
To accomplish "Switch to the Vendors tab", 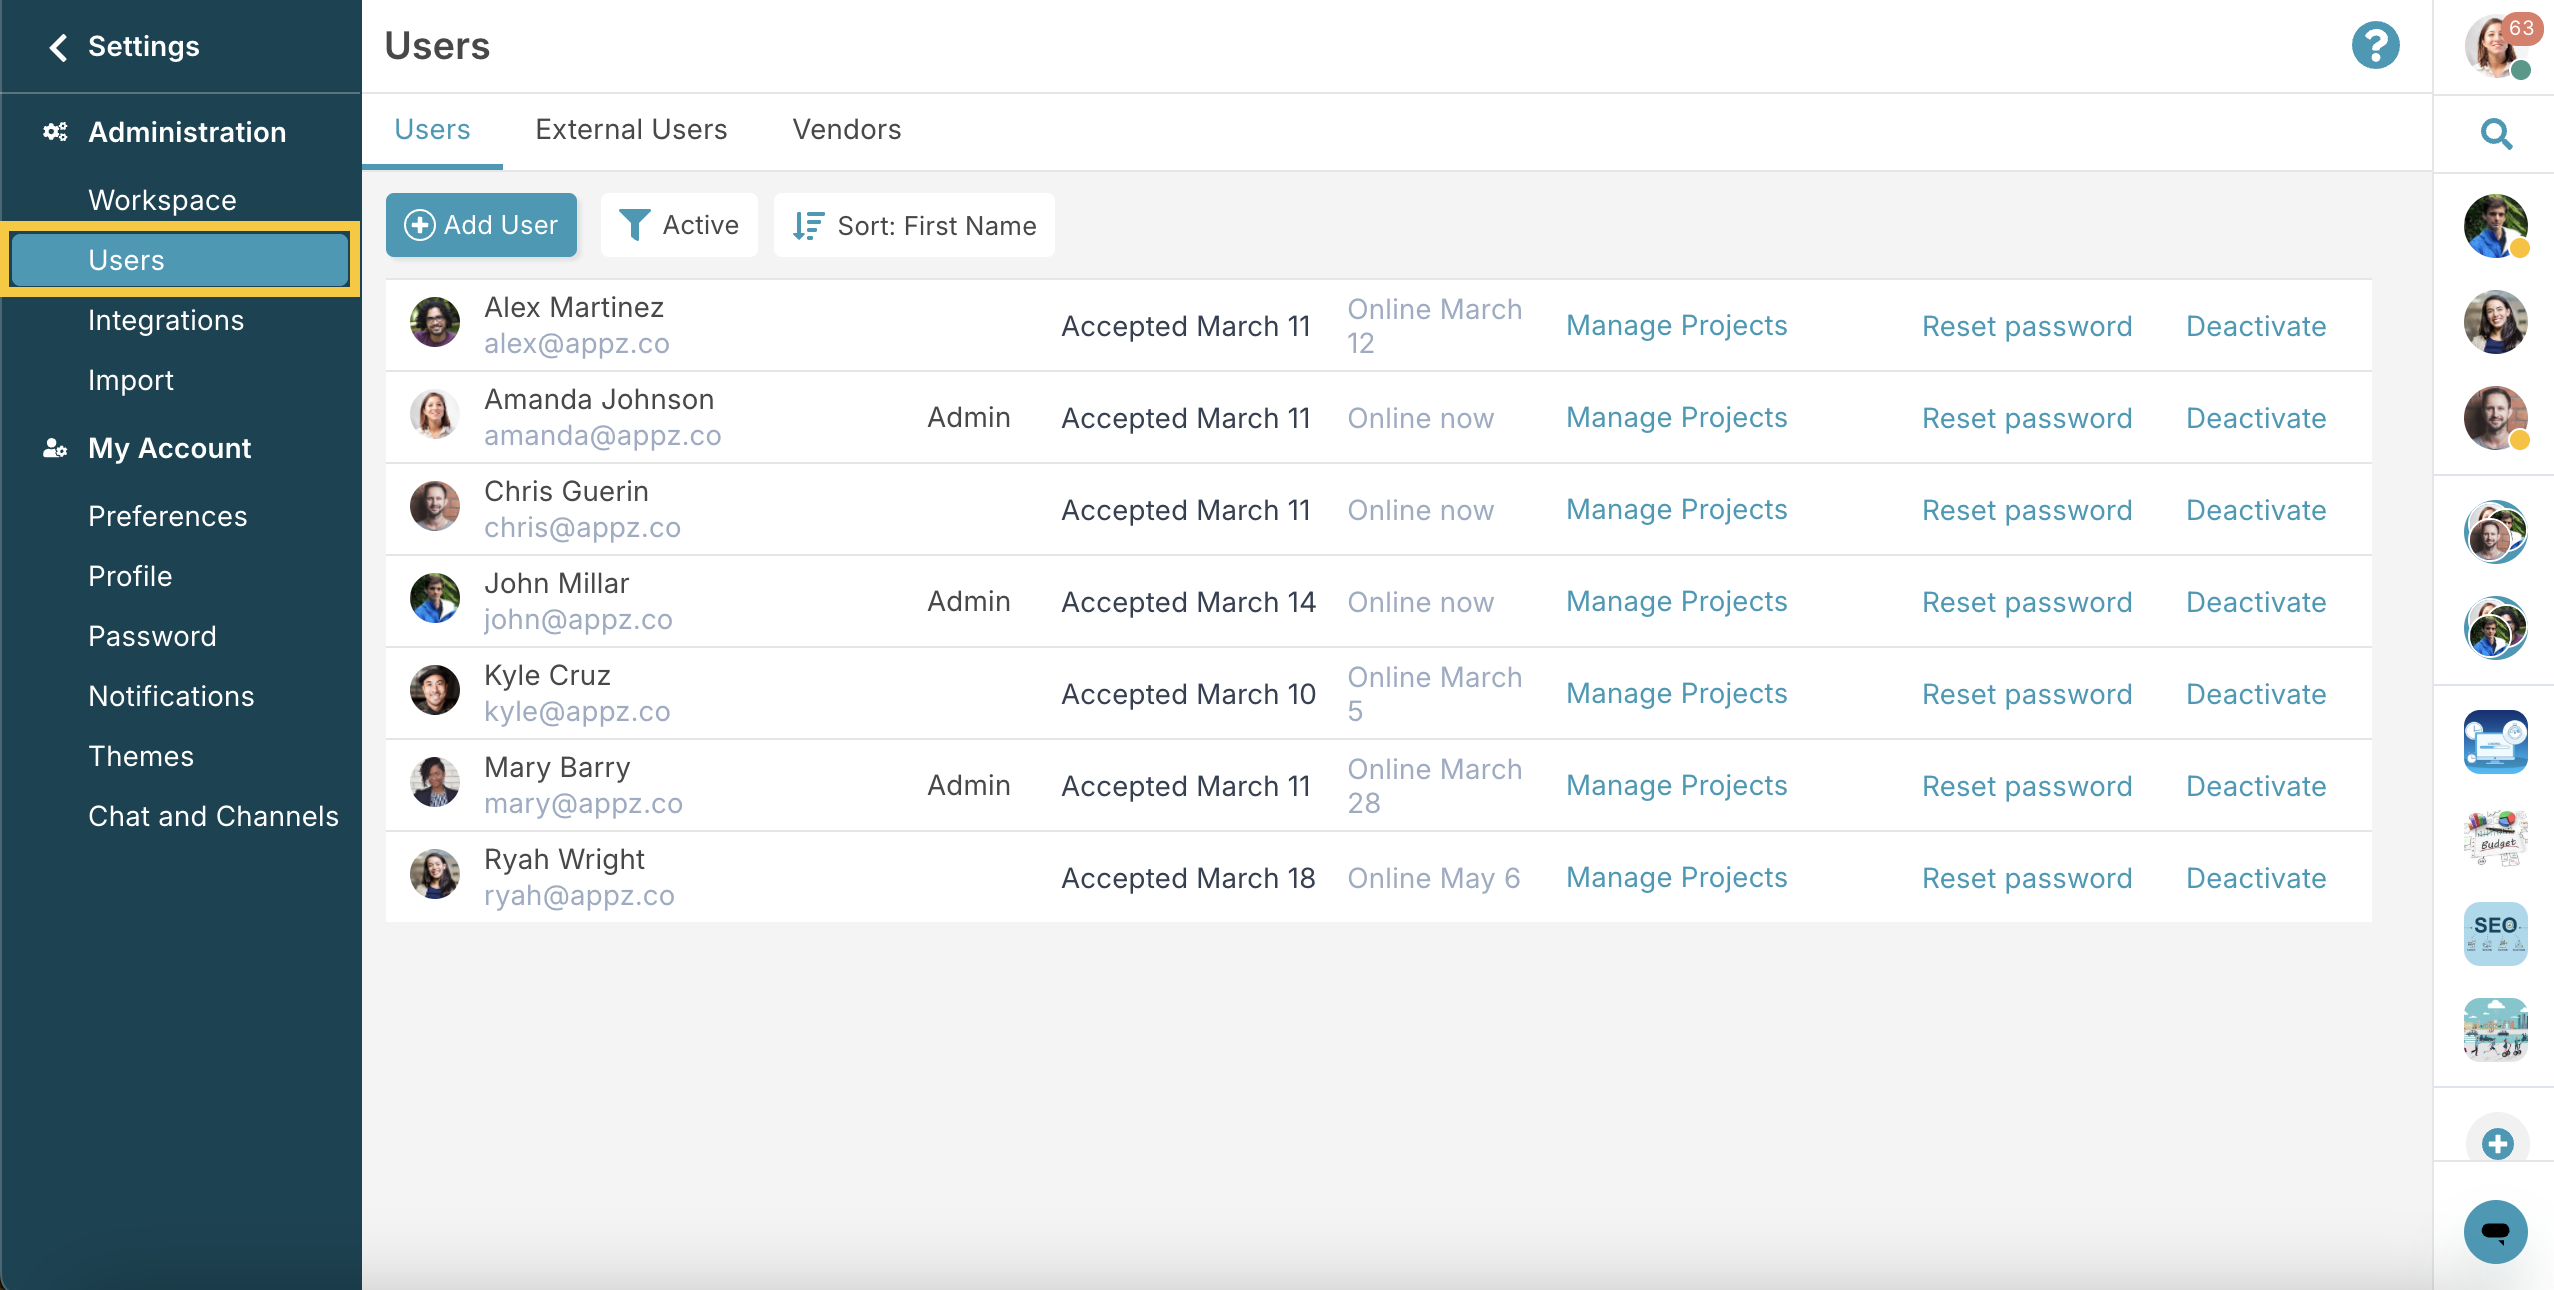I will [x=847, y=130].
